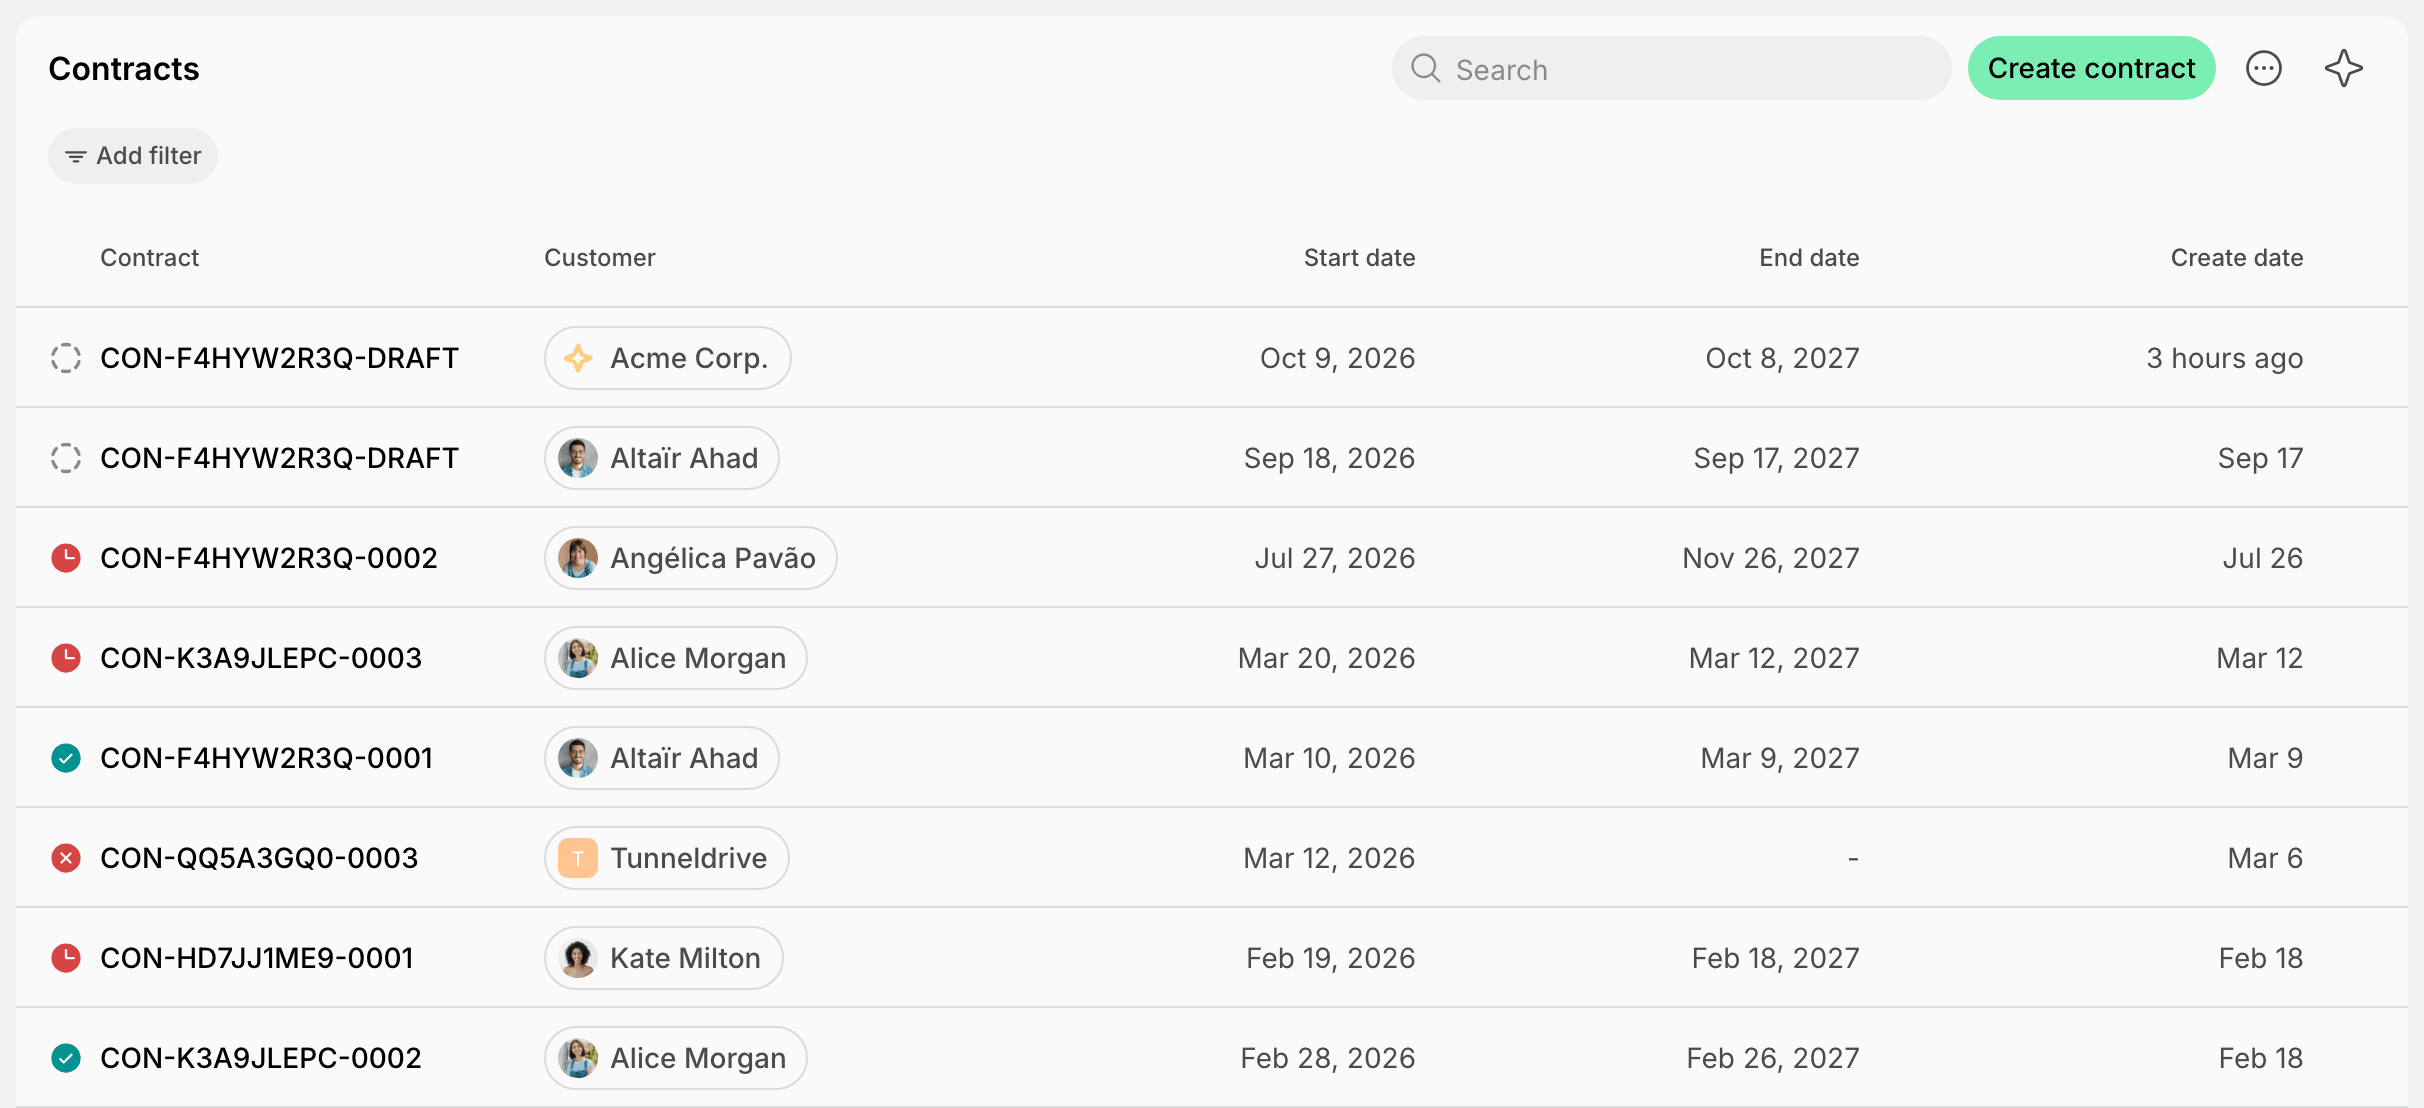Create a new contract

tap(2091, 68)
